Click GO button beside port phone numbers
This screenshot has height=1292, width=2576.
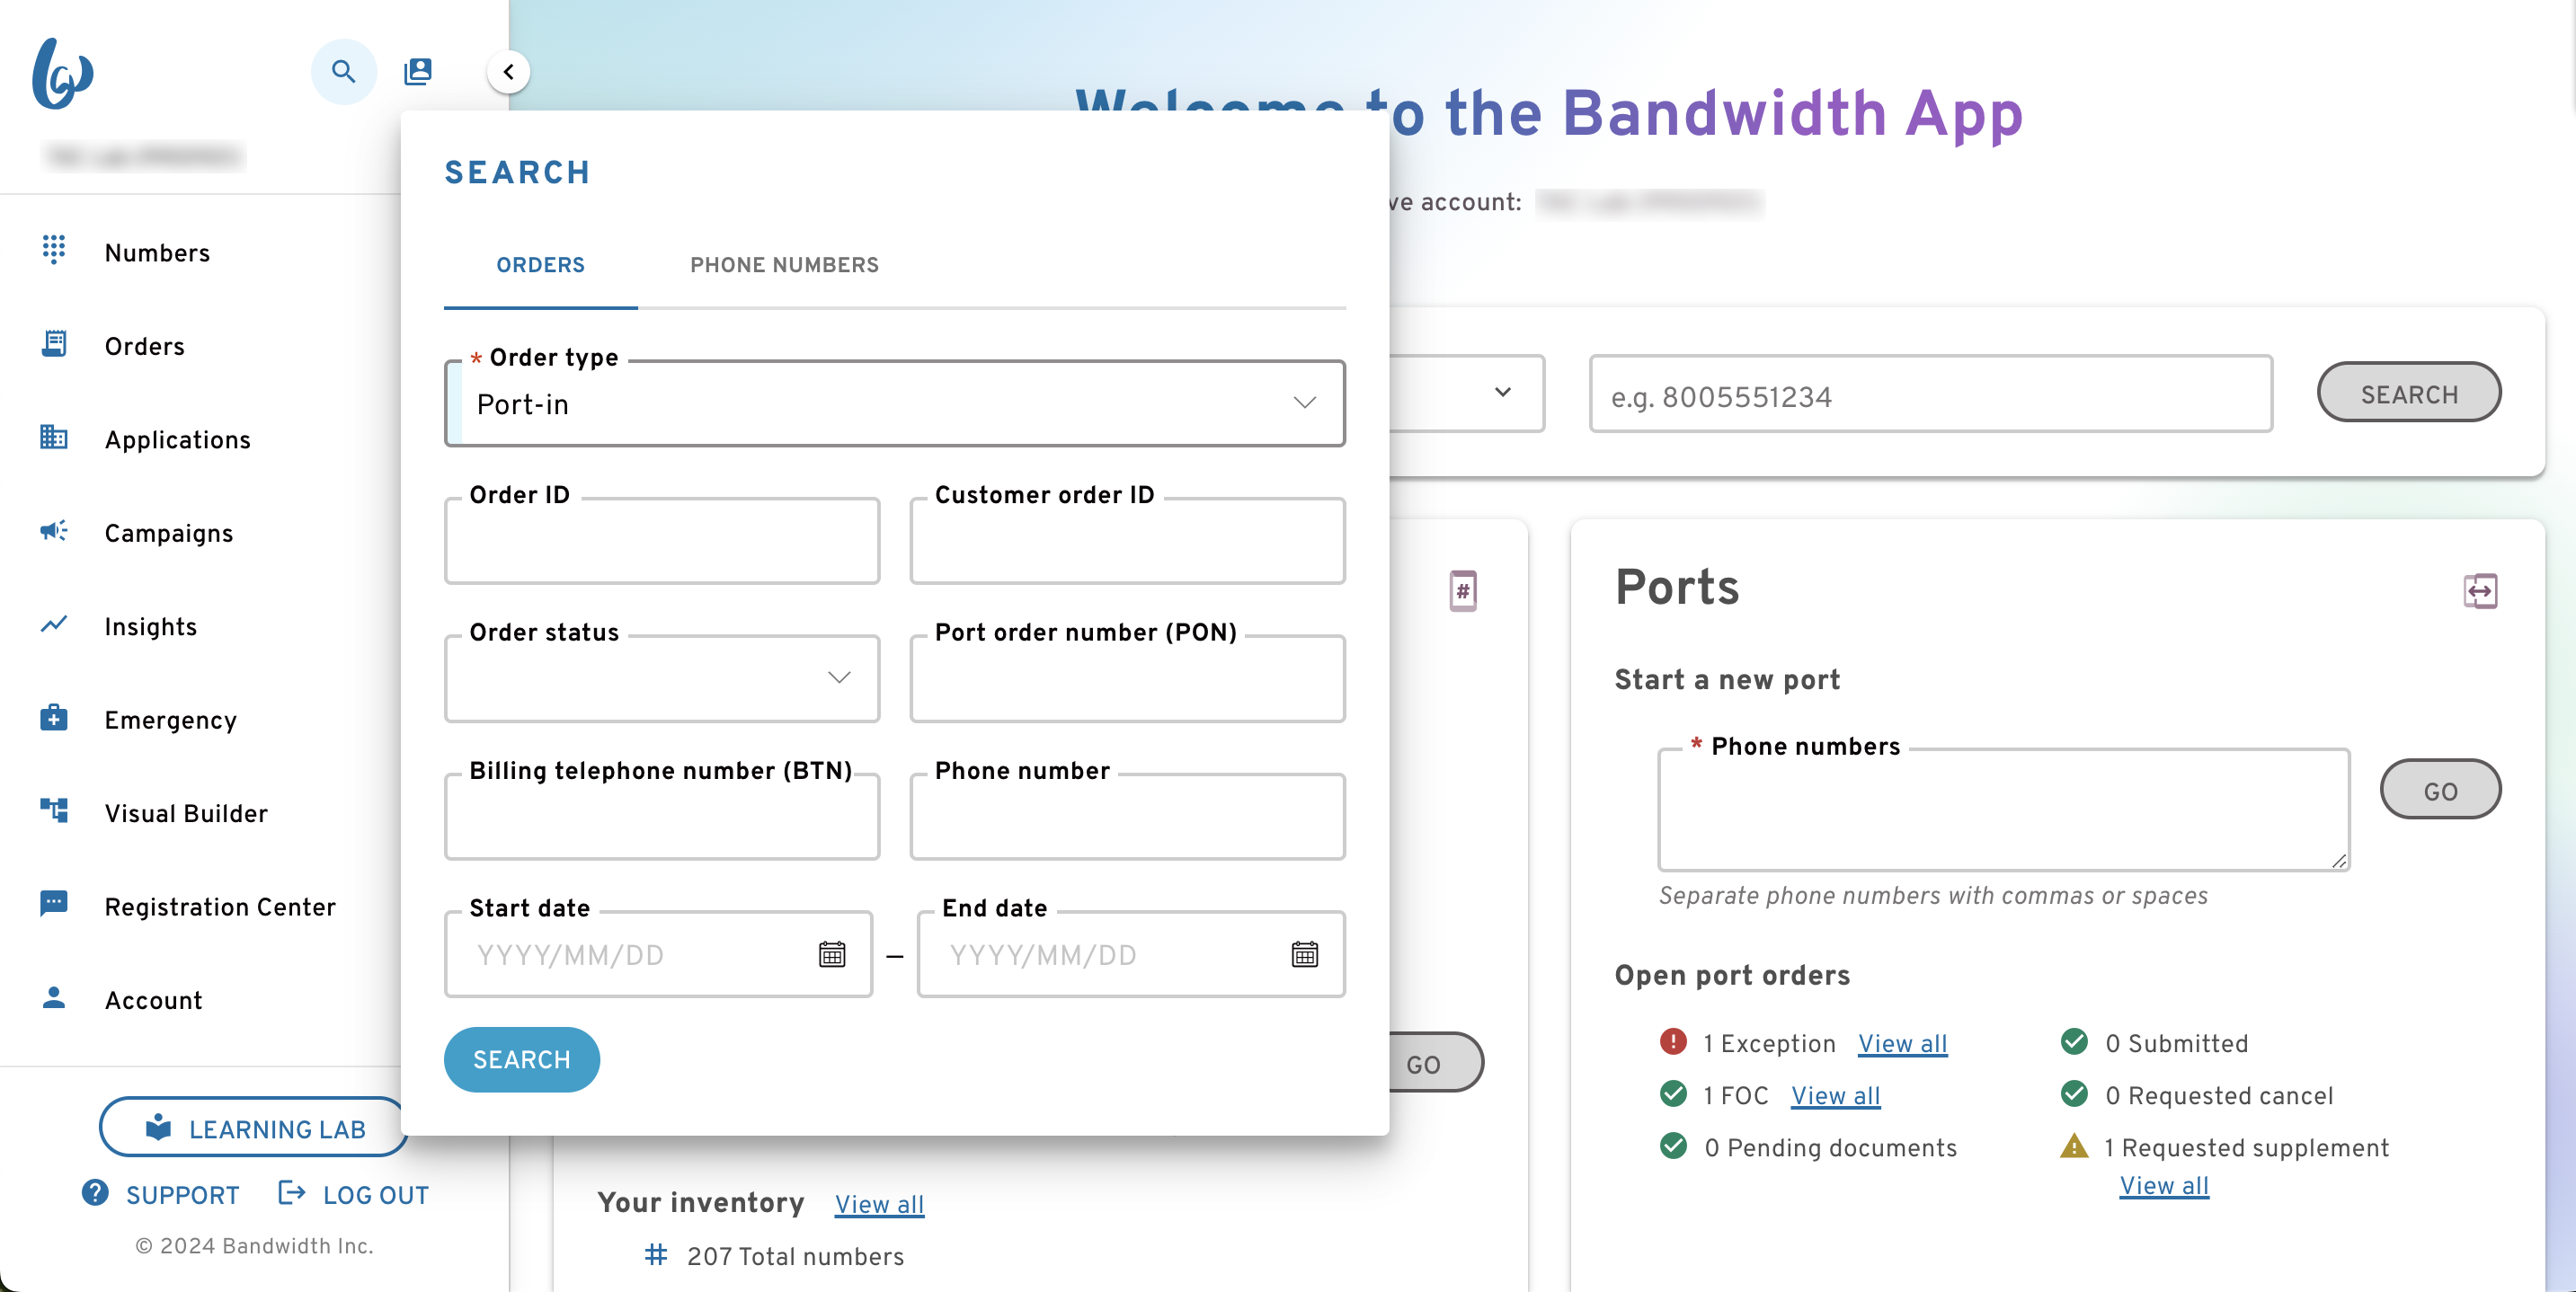[x=2441, y=790]
